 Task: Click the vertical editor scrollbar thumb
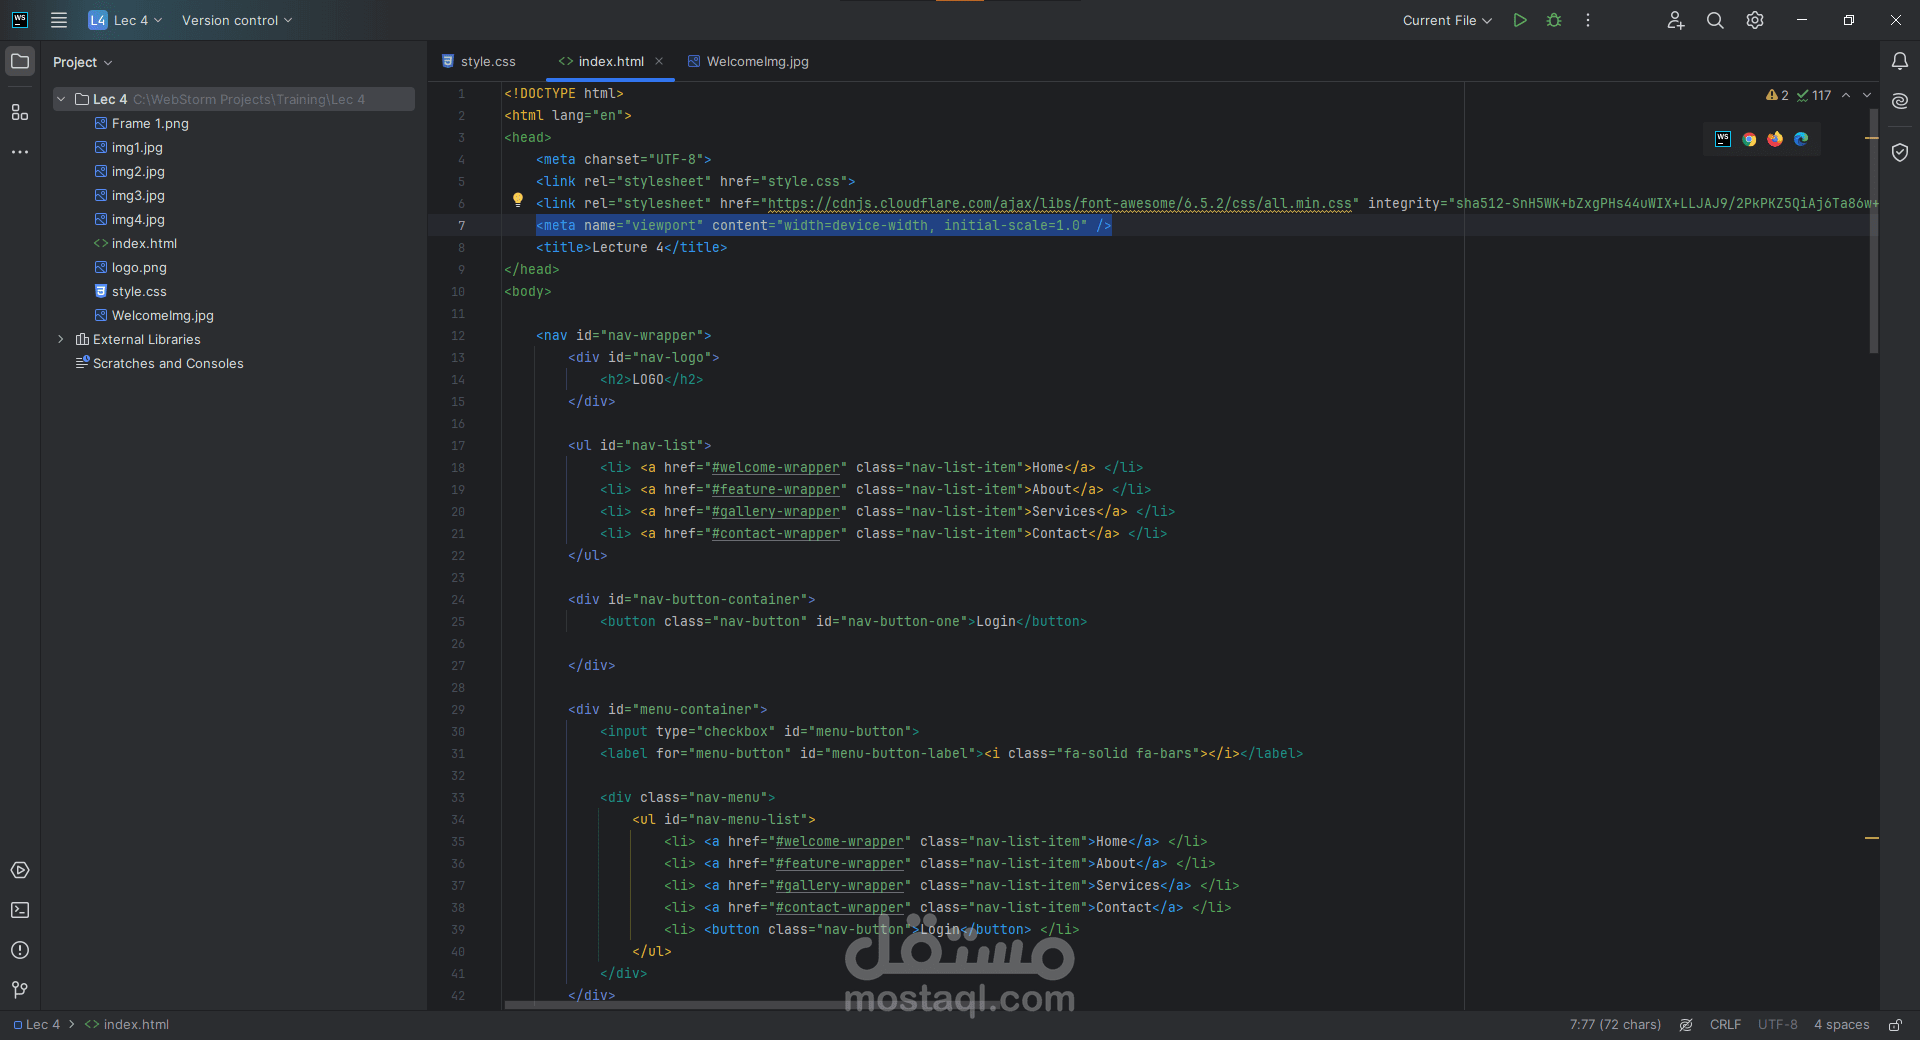coord(1873,230)
